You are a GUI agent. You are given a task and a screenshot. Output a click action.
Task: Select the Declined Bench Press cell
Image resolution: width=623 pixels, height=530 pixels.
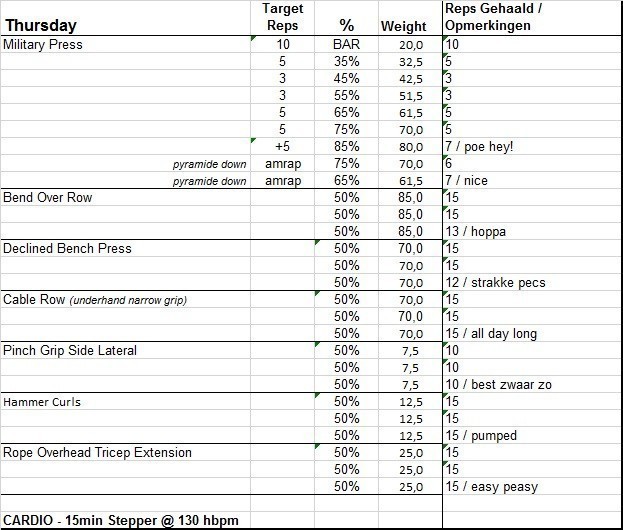[x=67, y=248]
